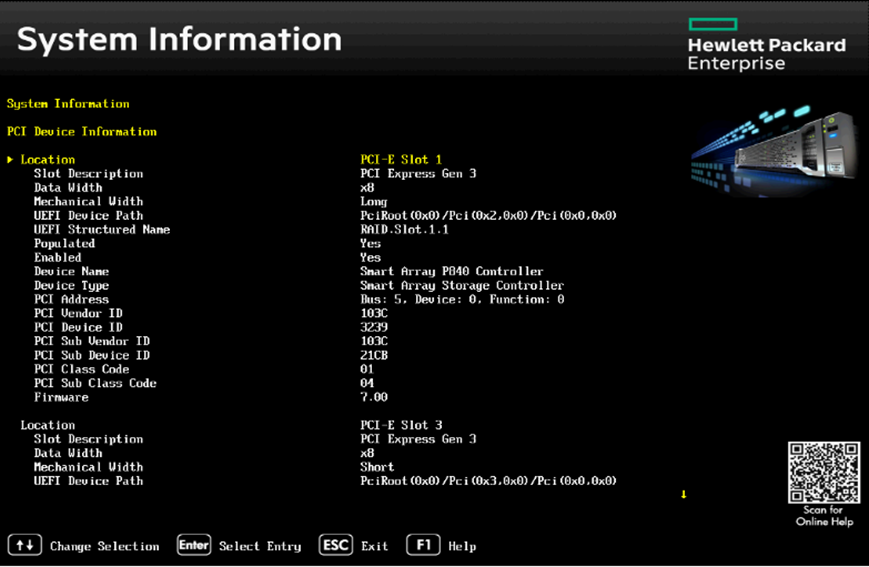869x567 pixels.
Task: Click UEFI path PciRoot(0x0)/Pci(0x2,0x0)/Pci(0x0,0x0)
Action: (x=488, y=216)
